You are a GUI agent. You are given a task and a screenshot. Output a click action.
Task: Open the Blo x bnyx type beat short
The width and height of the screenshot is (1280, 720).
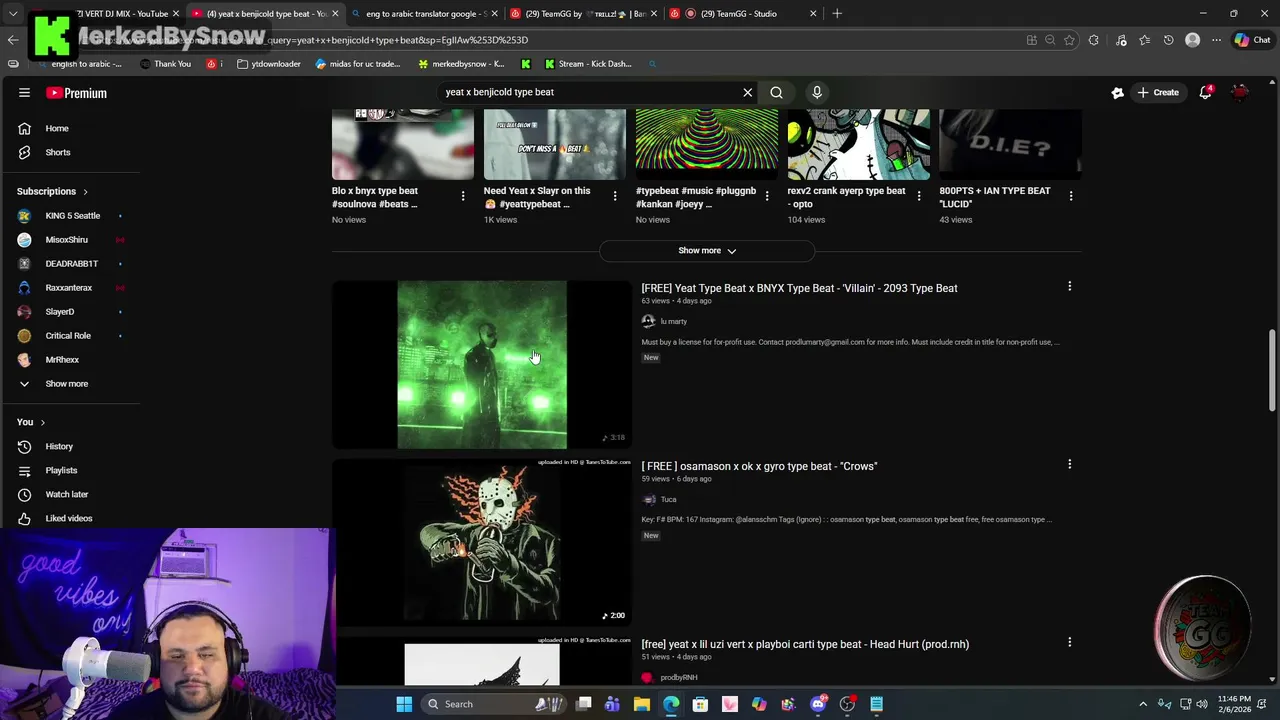tap(403, 144)
